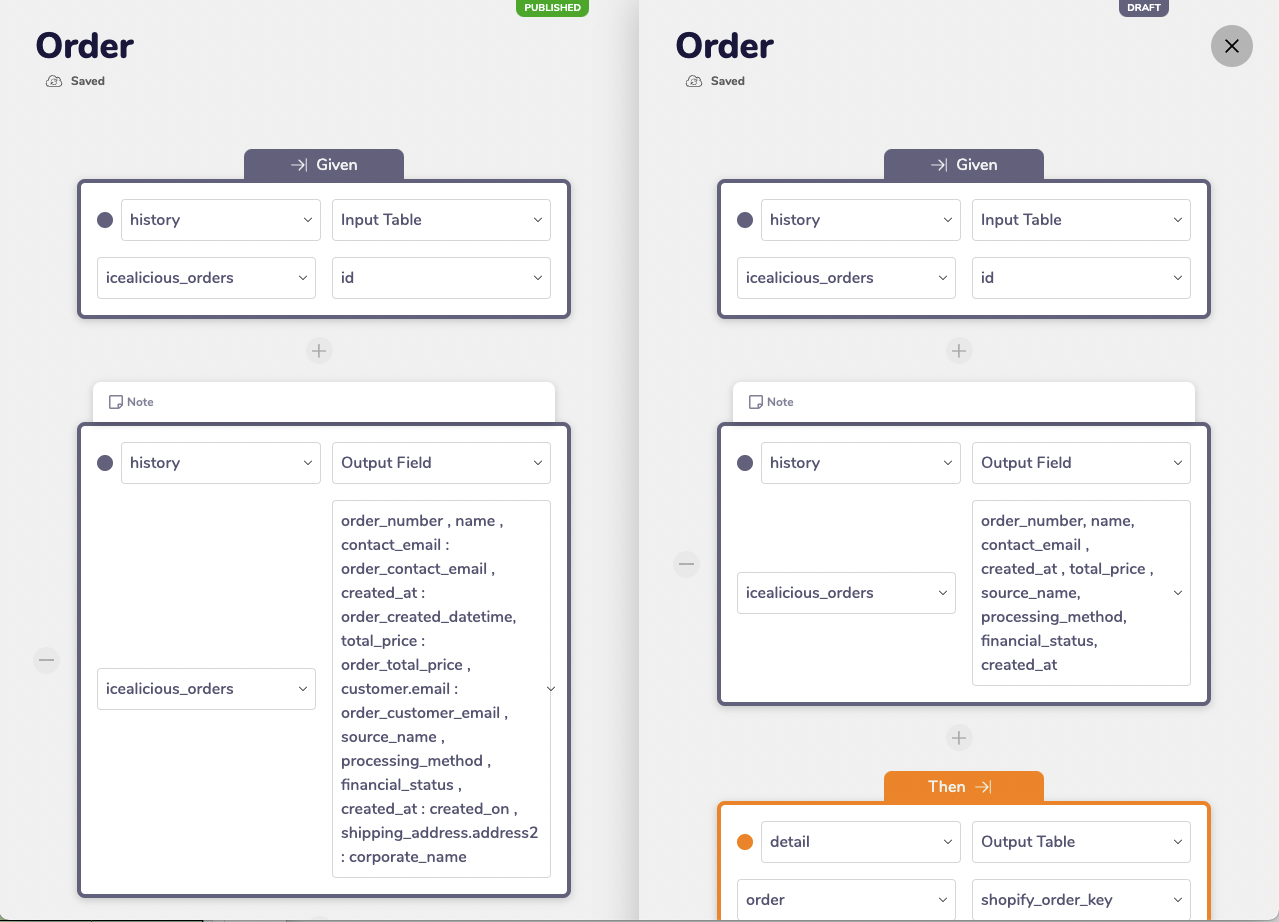Click the DRAFT status badge
1279x922 pixels.
tap(1144, 8)
